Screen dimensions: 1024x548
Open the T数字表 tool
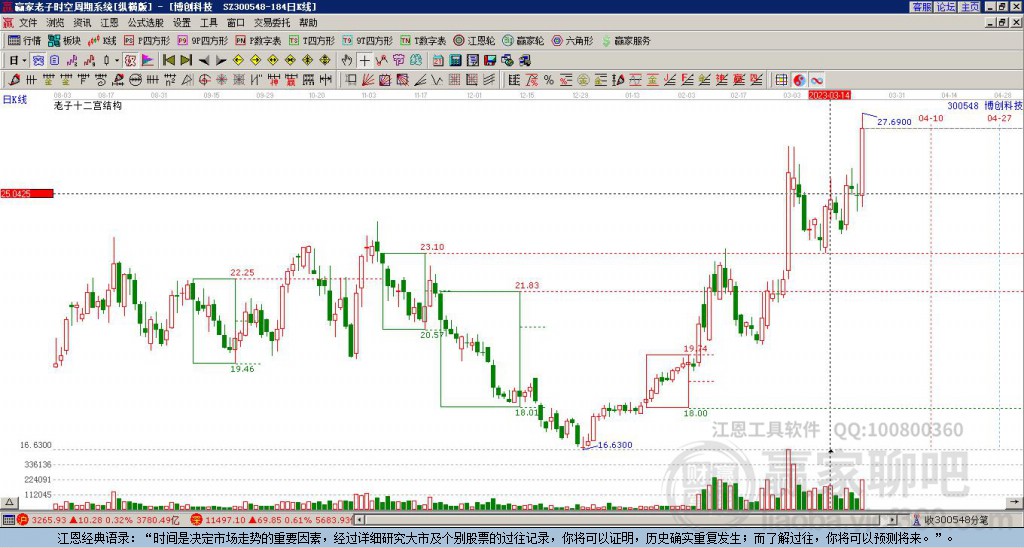pos(423,40)
